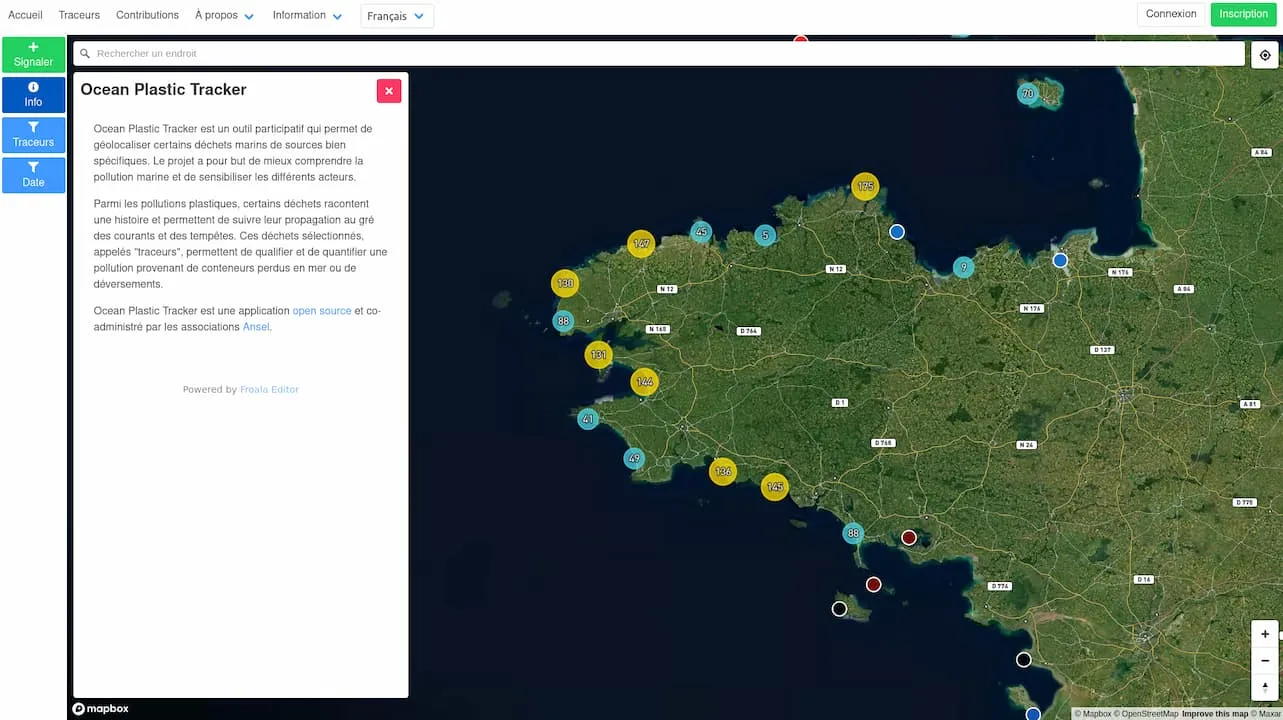
Task: Click the teal cluster marker 5
Action: point(765,236)
